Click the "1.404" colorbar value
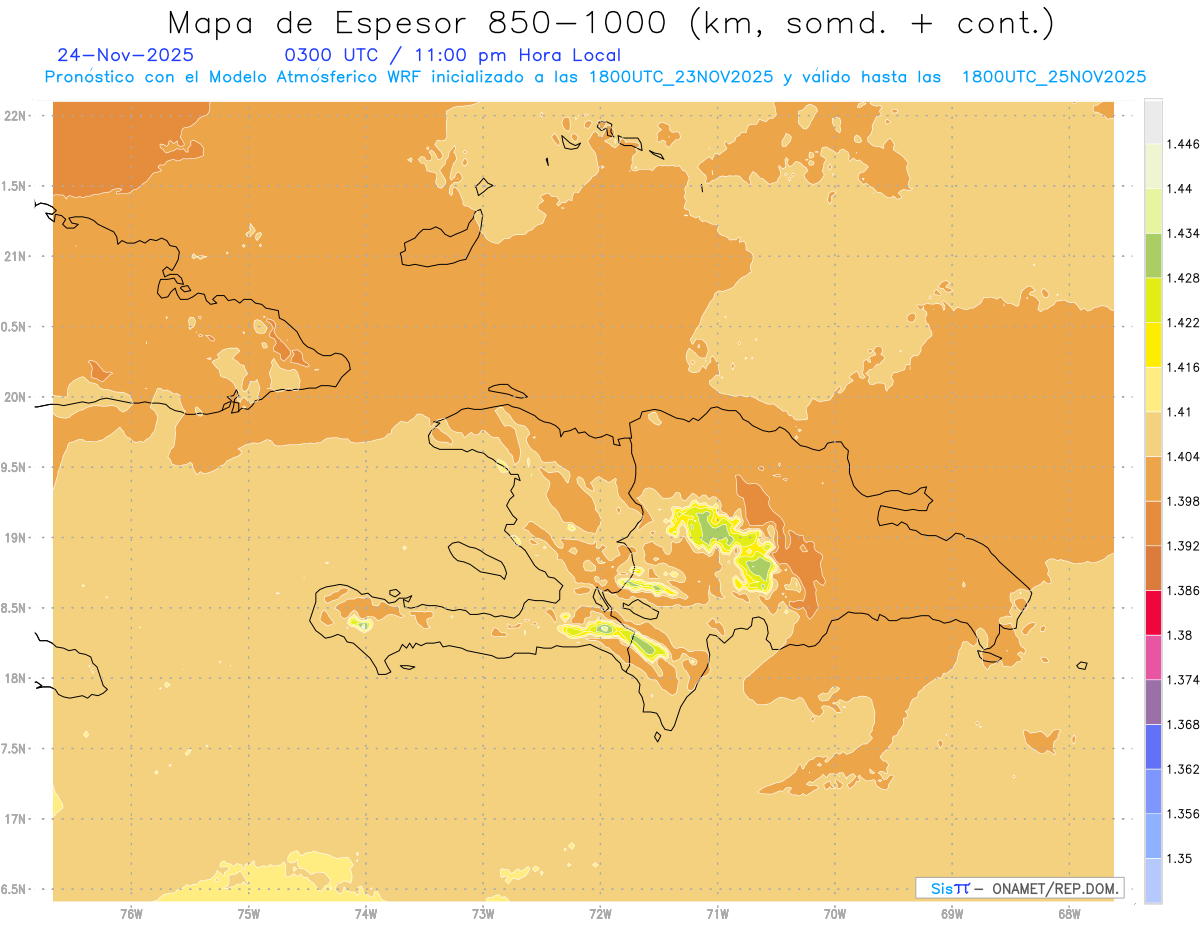 (1183, 456)
